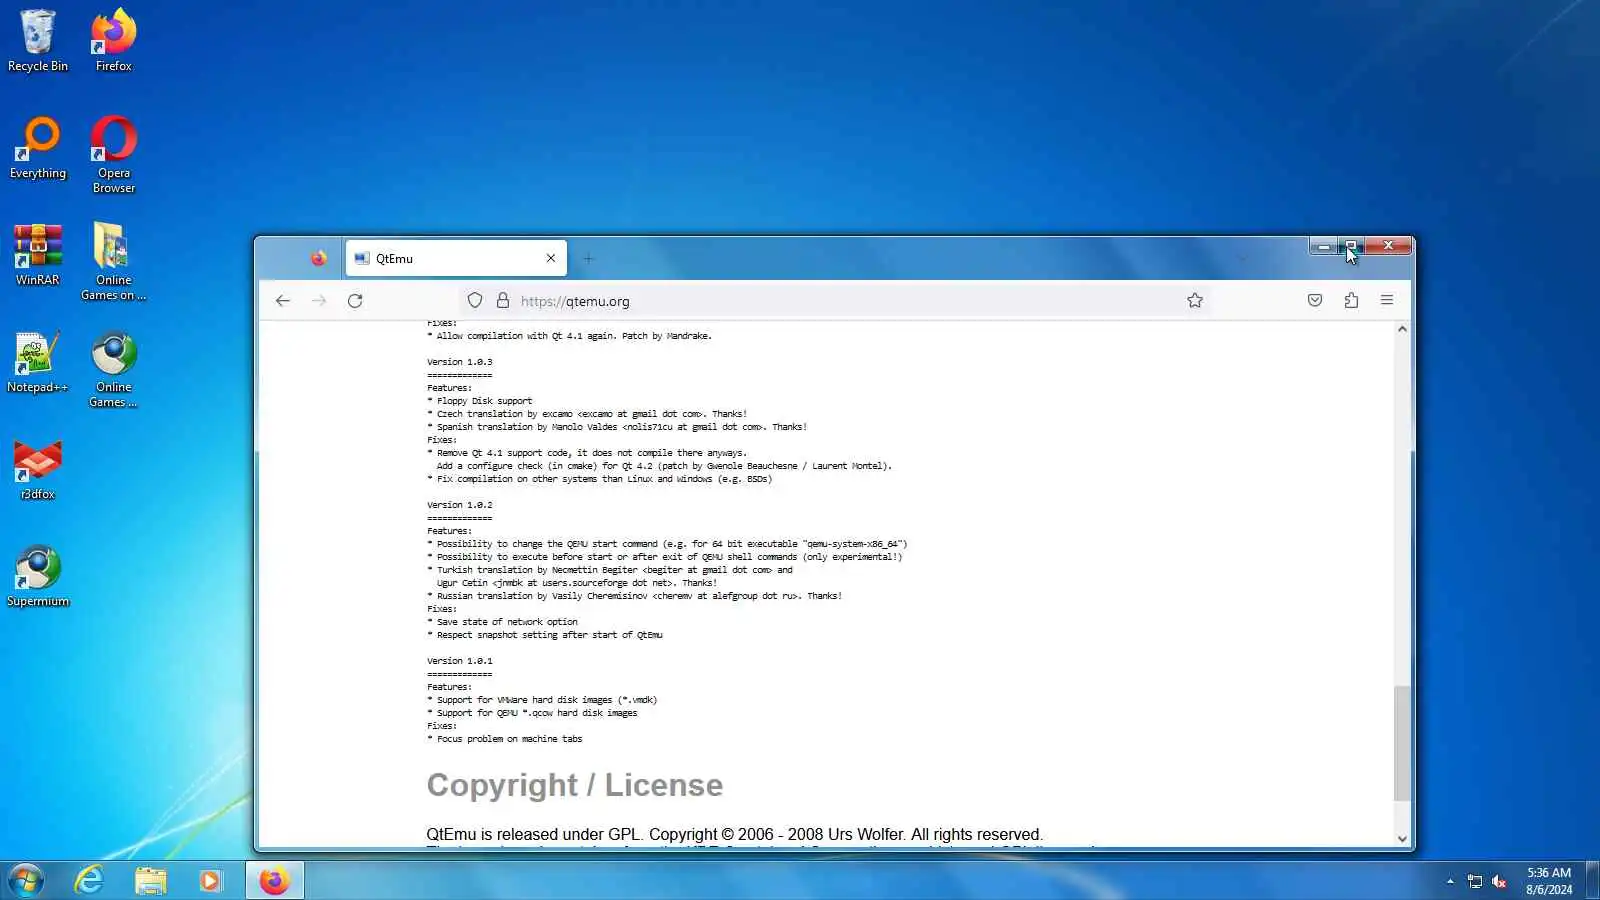Launch Windows Media Player from the taskbar

[x=211, y=881]
